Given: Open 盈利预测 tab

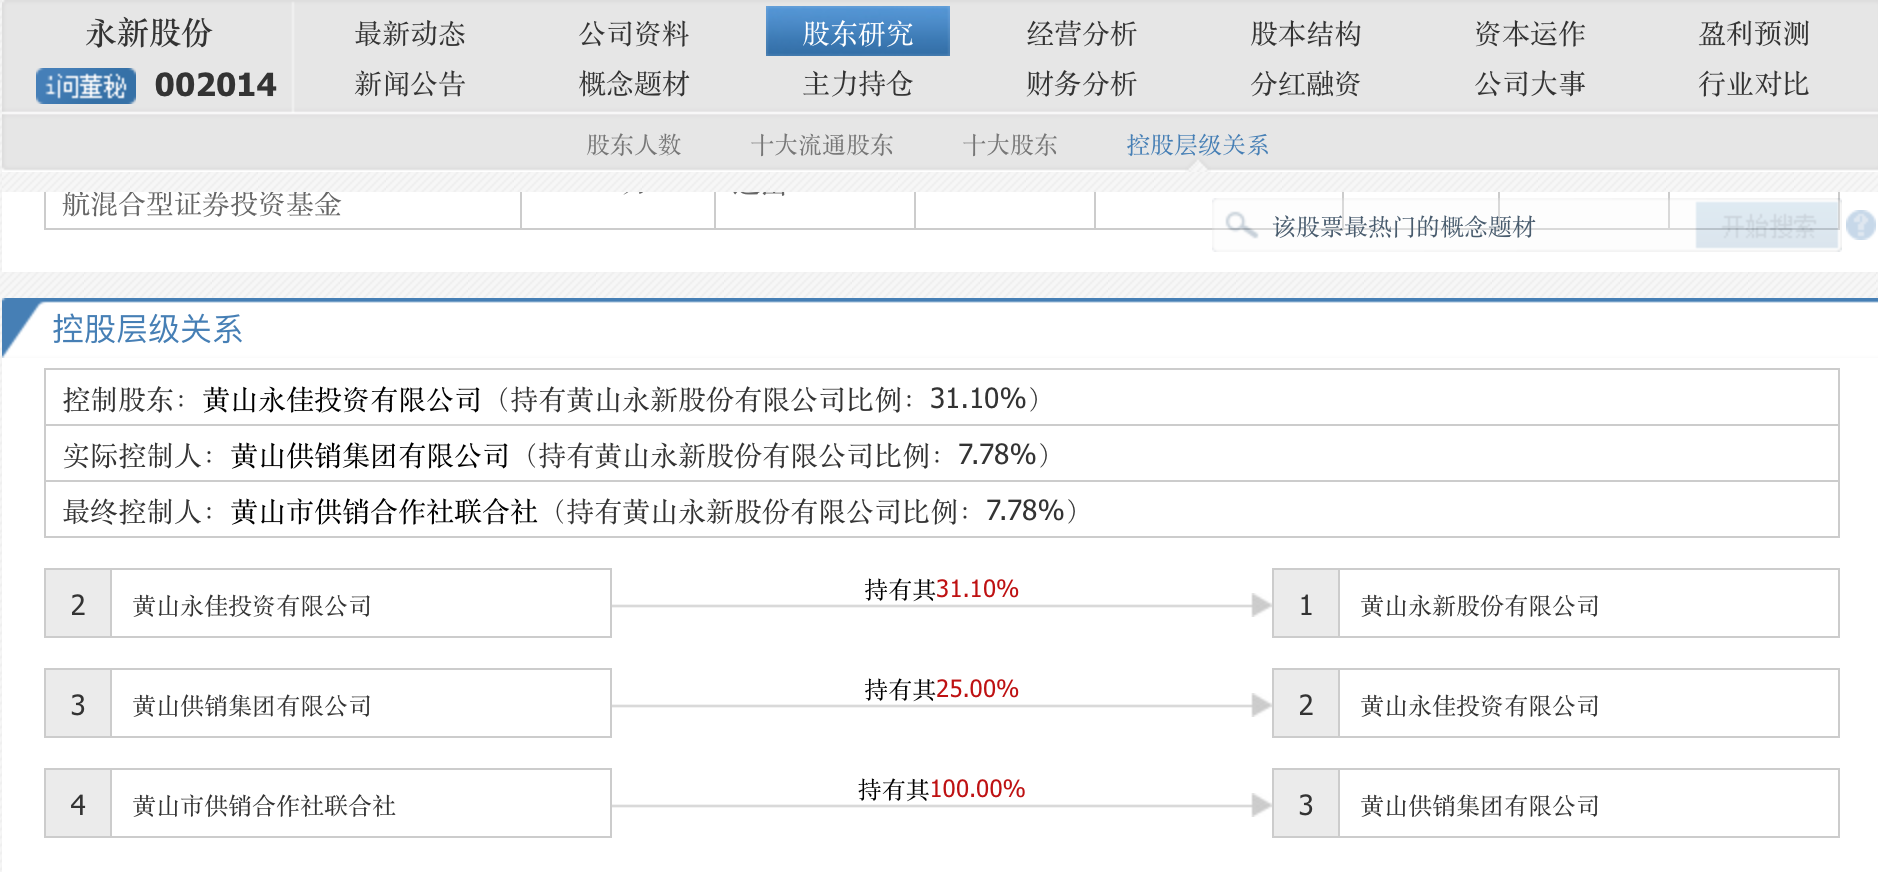Looking at the screenshot, I should 1753,34.
